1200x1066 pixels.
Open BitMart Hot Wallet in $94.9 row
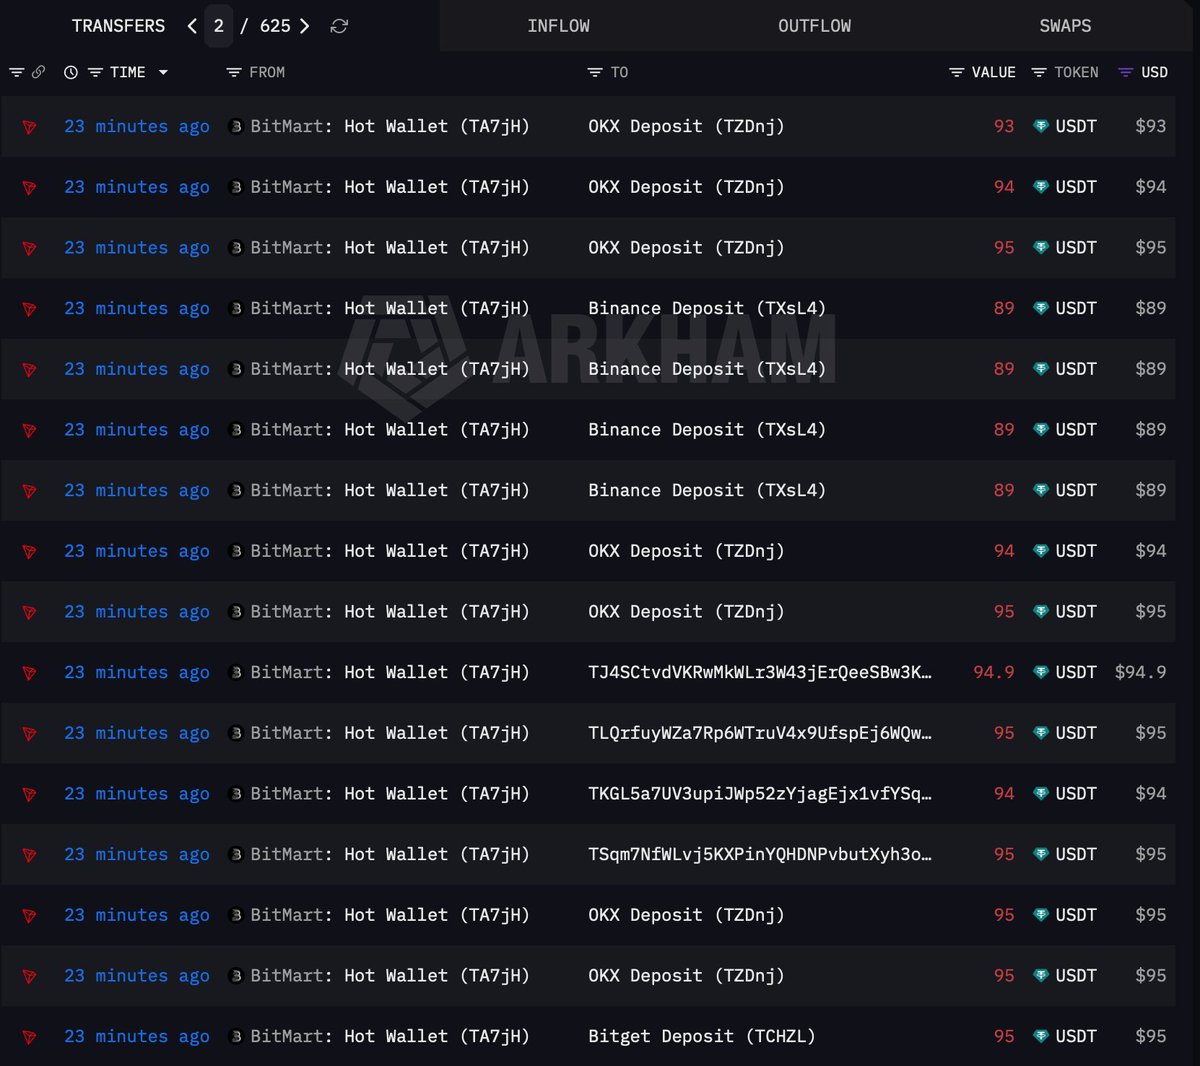(x=390, y=672)
